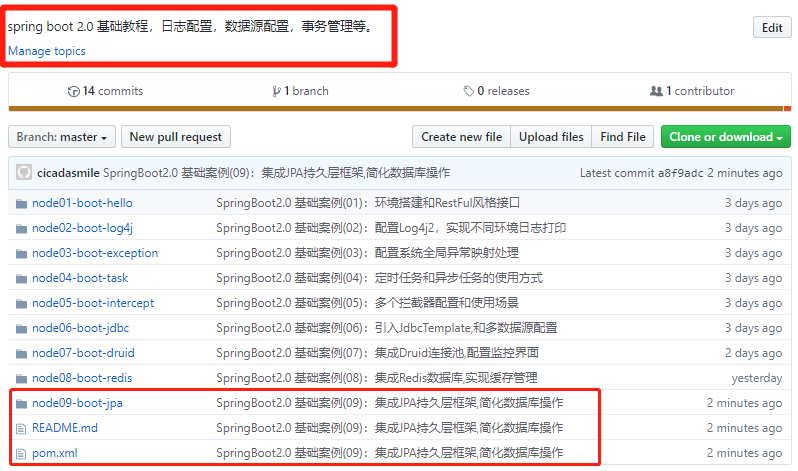
Task: View the 0 releases link
Action: point(497,91)
